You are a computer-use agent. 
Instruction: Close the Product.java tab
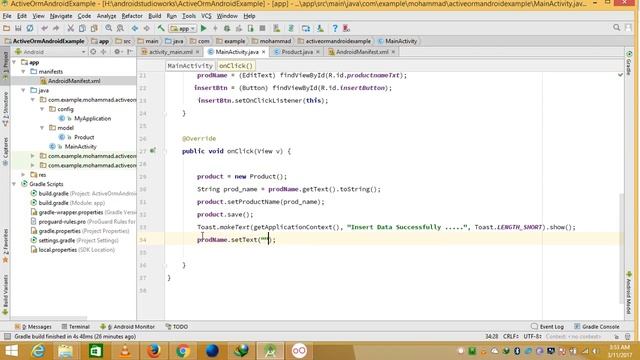click(x=318, y=52)
